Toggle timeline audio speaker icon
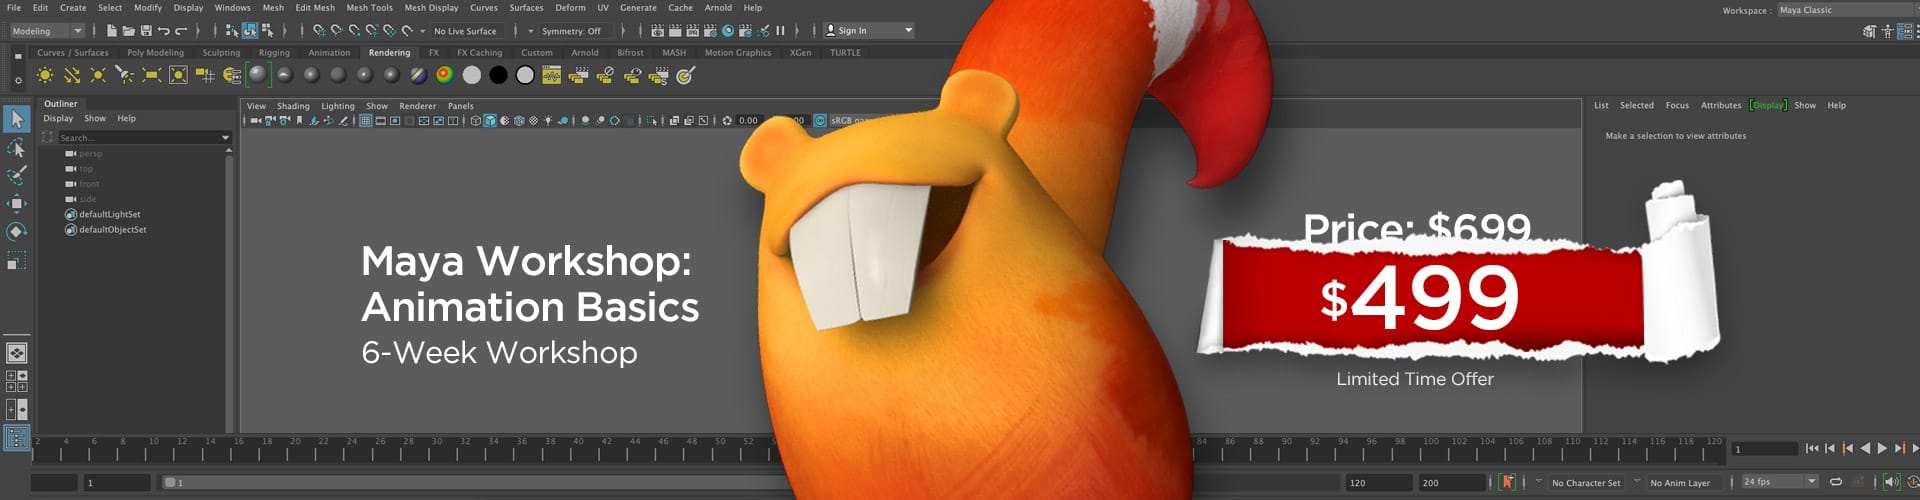This screenshot has width=1920, height=500. click(x=1891, y=482)
